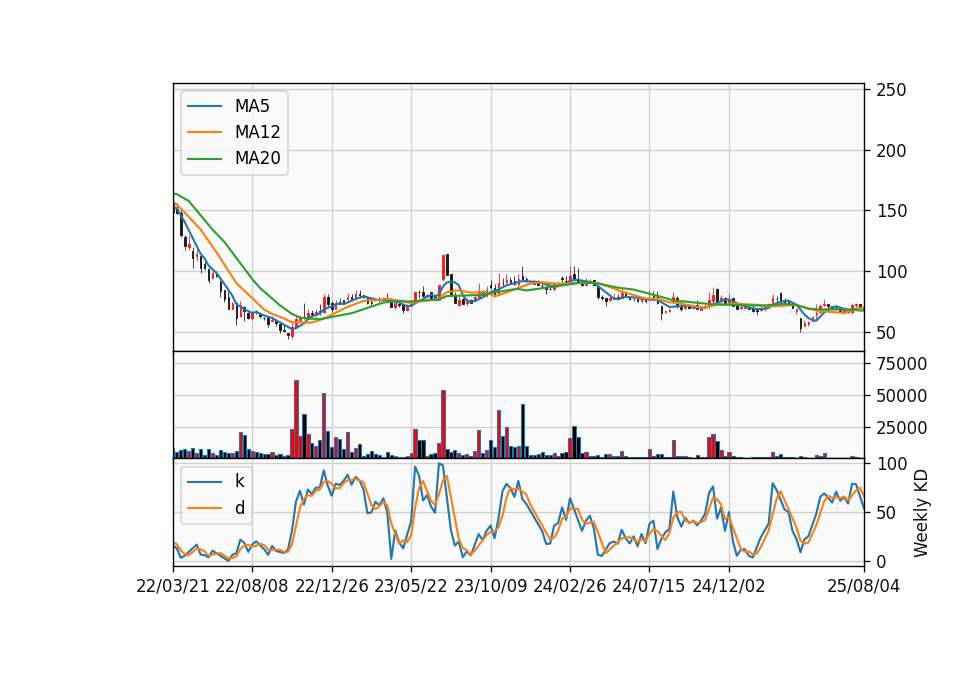Click the 24/12/02 date axis label
The height and width of the screenshot is (690, 960).
729,587
